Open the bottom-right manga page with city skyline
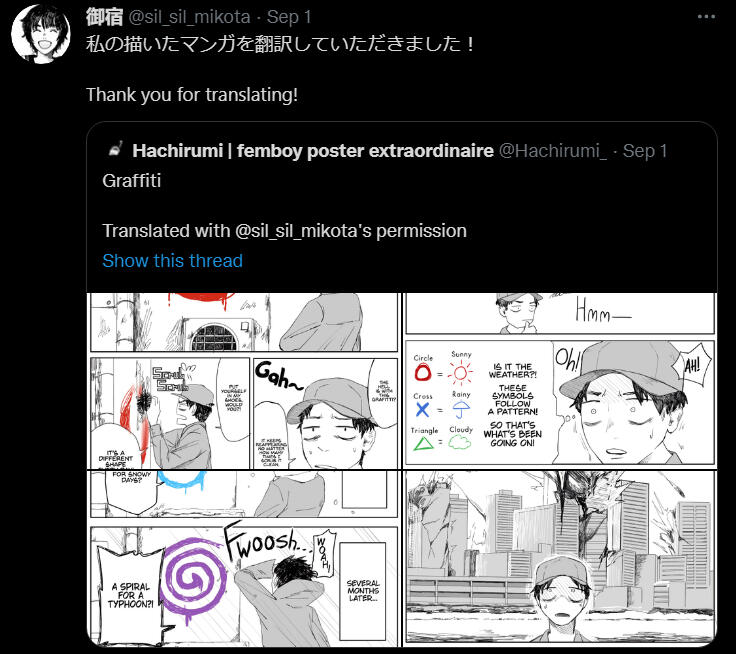This screenshot has height=654, width=736. [560, 559]
